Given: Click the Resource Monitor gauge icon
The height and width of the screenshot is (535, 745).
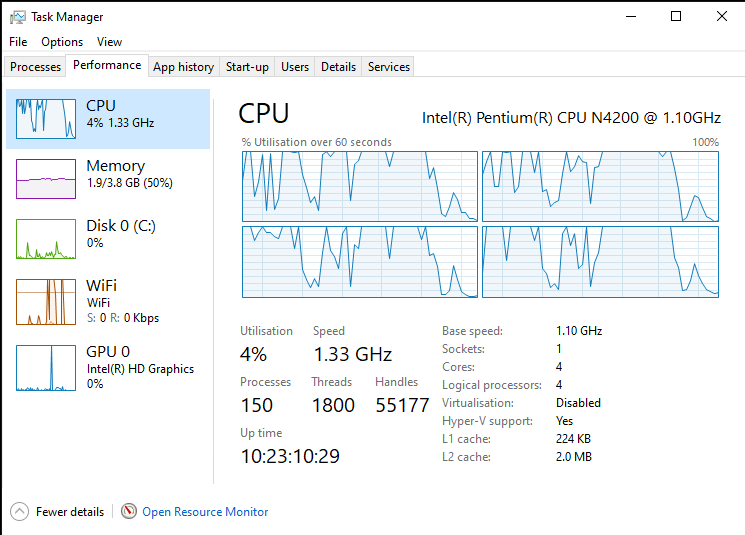Looking at the screenshot, I should (129, 511).
